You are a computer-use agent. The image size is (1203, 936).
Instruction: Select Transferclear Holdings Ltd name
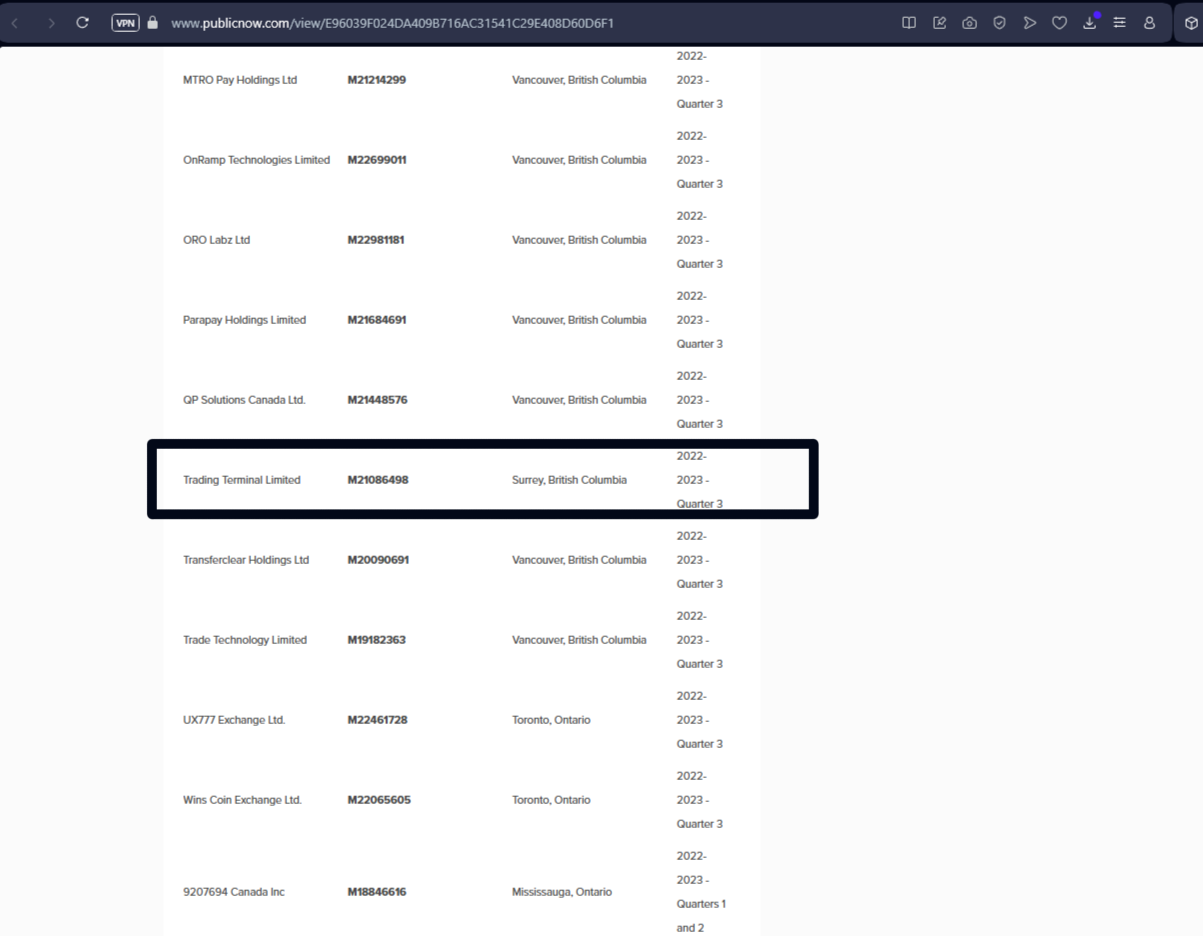[246, 560]
